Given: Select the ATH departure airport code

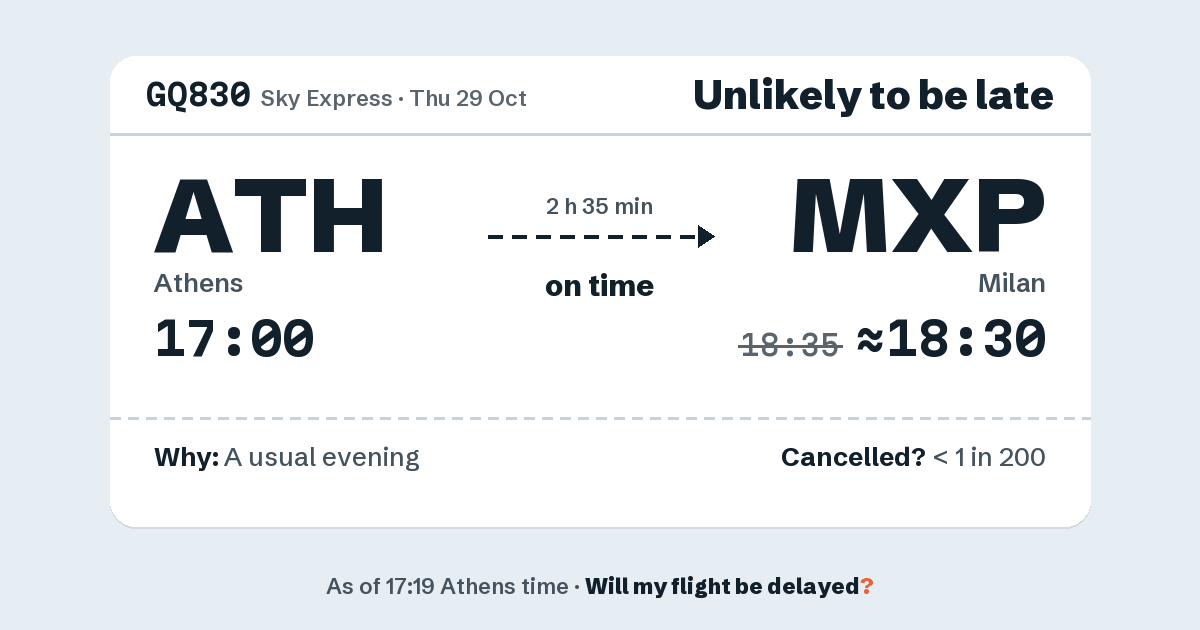Looking at the screenshot, I should pyautogui.click(x=269, y=215).
